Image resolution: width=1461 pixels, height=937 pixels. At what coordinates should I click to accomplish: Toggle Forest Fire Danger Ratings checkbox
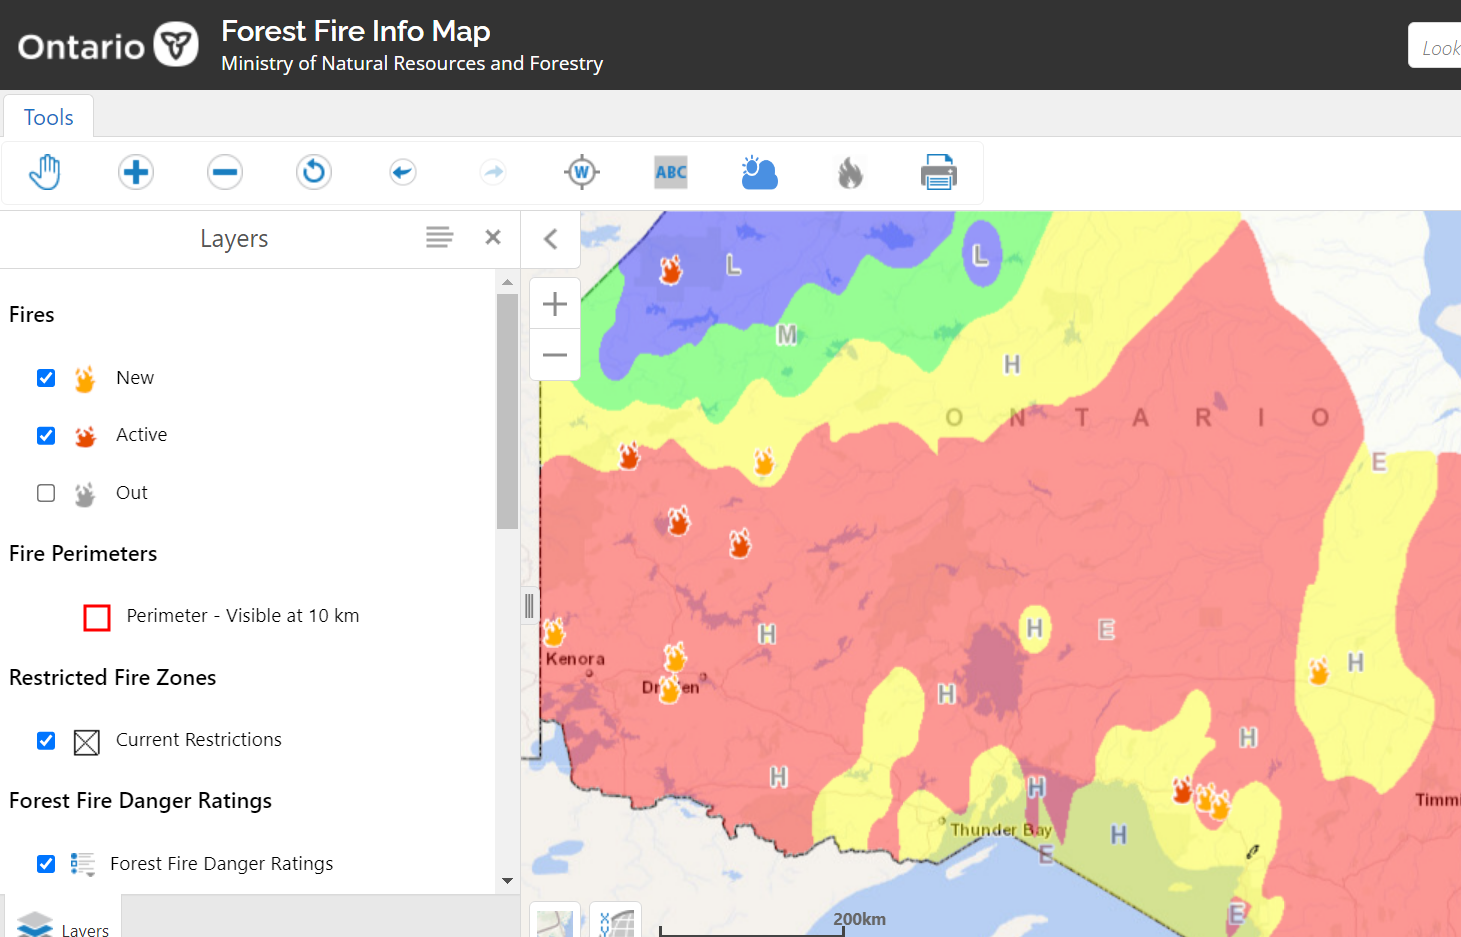pyautogui.click(x=46, y=864)
